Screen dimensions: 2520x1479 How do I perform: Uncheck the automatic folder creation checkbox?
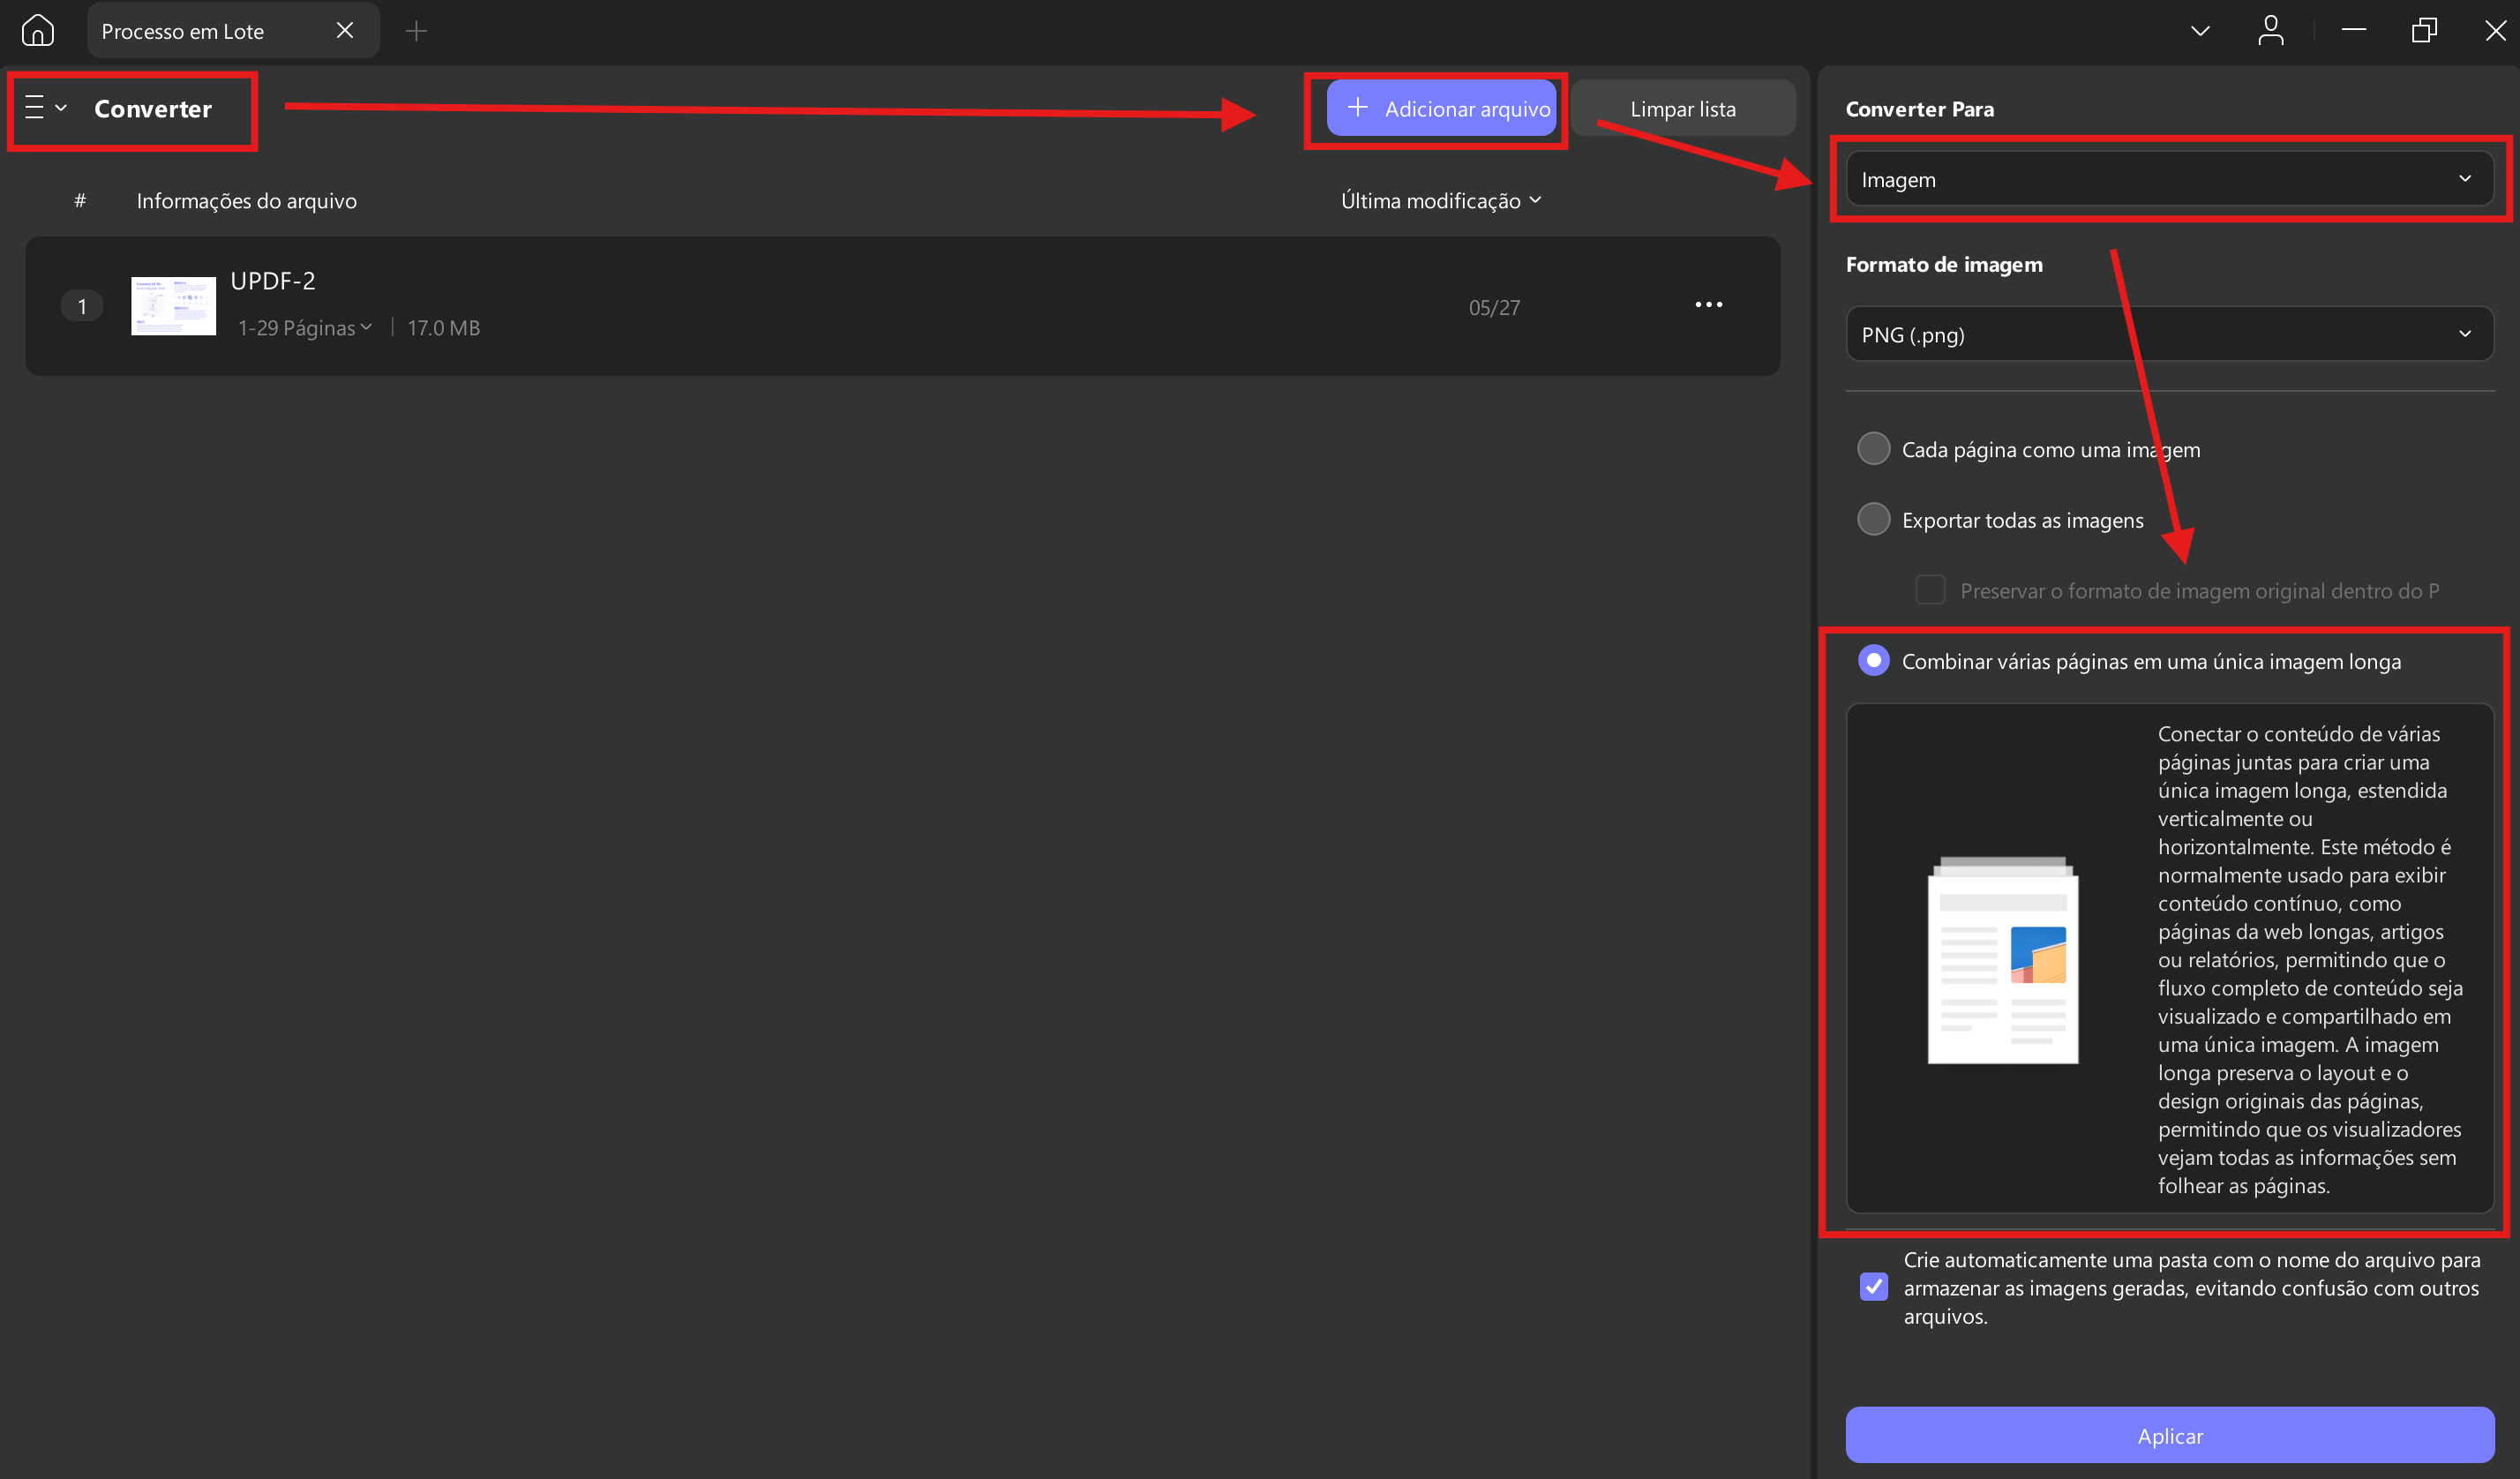coord(1873,1286)
